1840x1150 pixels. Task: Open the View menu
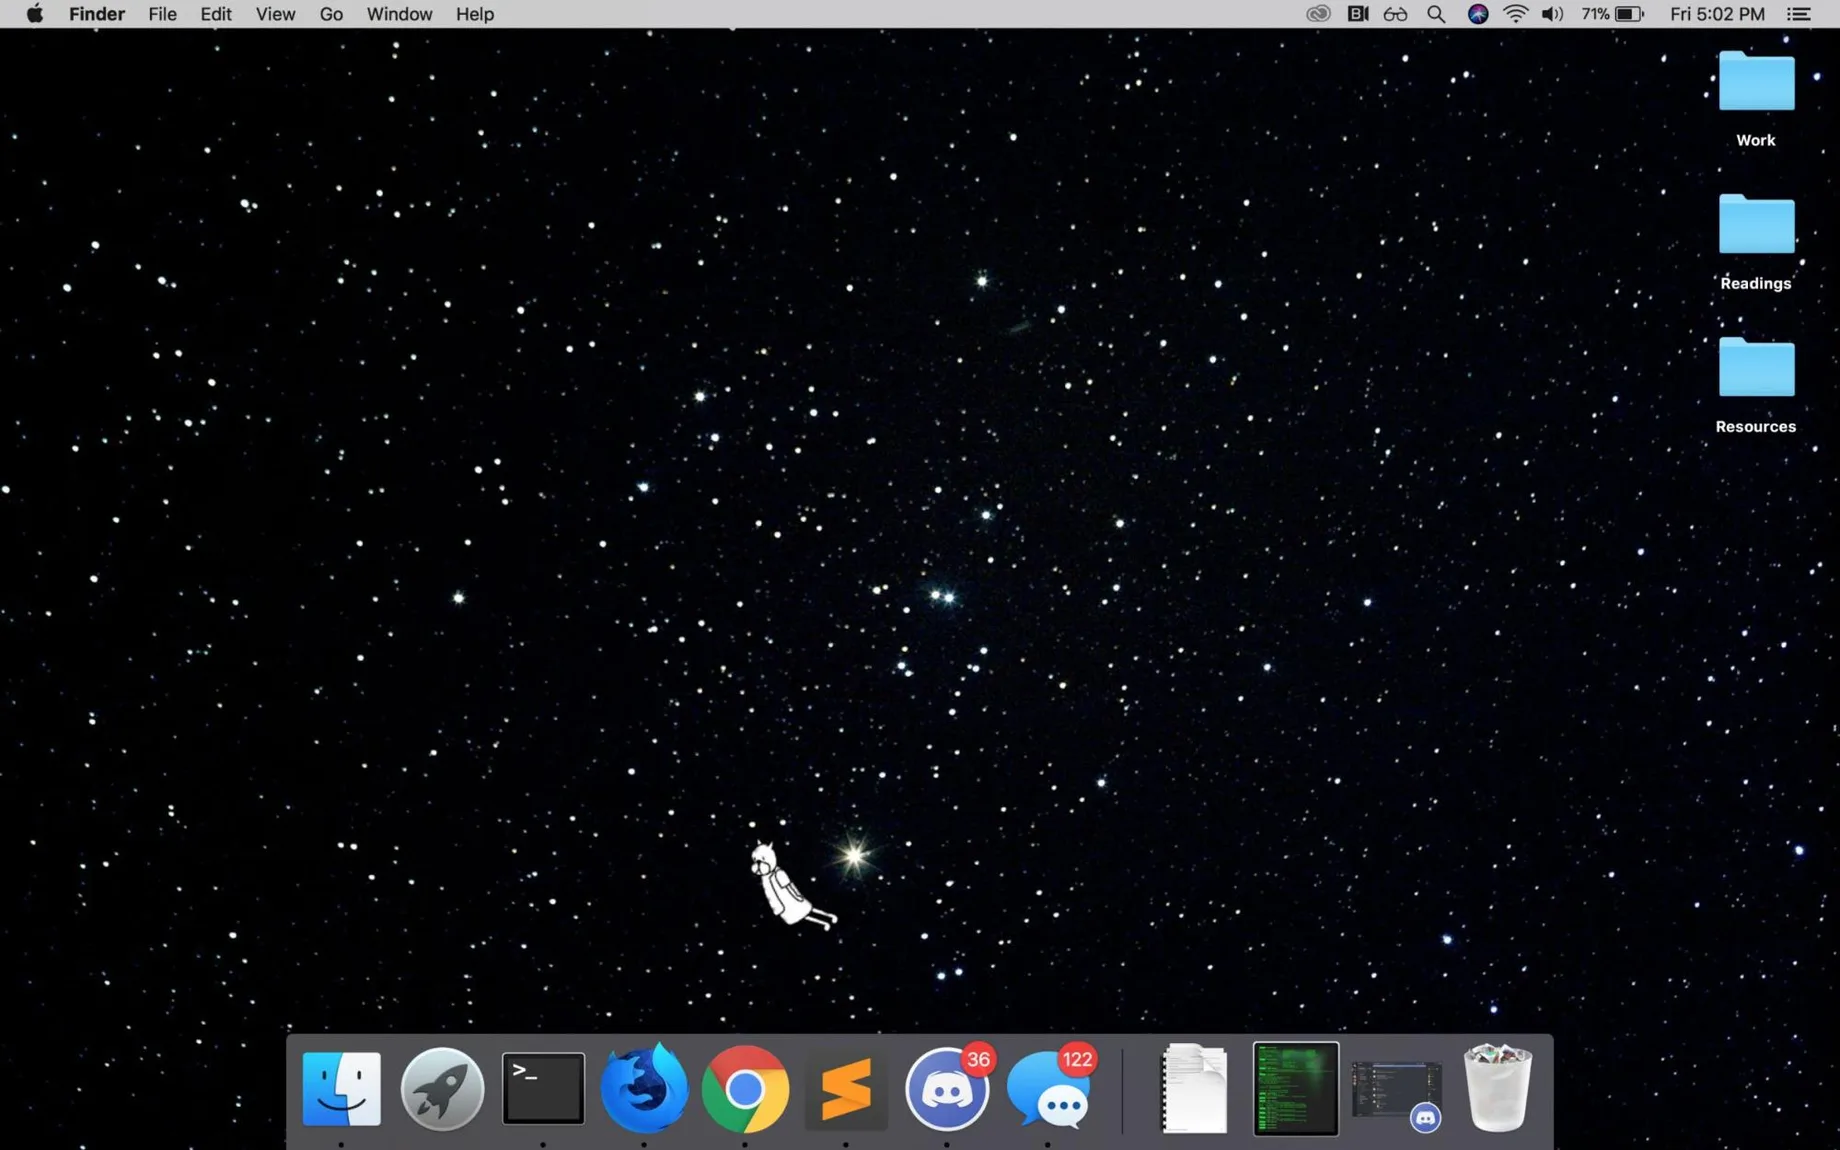coord(275,14)
